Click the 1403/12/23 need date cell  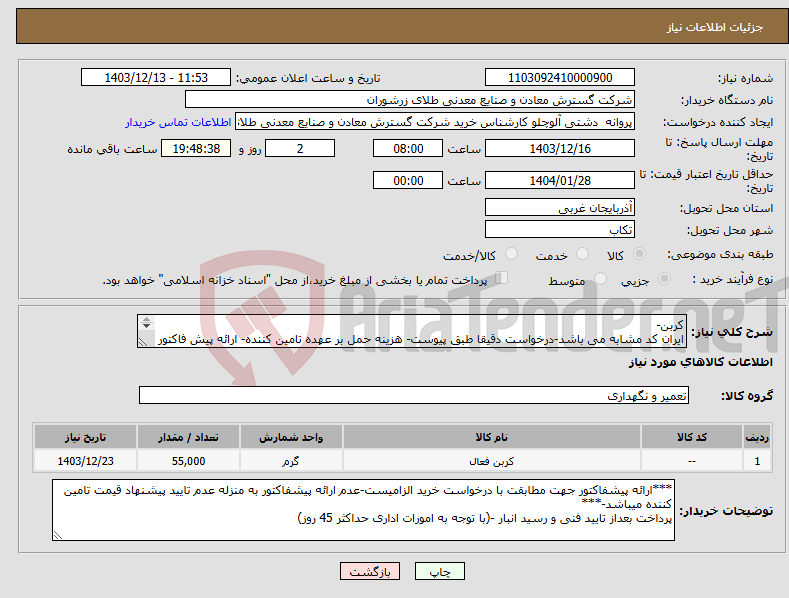pyautogui.click(x=85, y=461)
